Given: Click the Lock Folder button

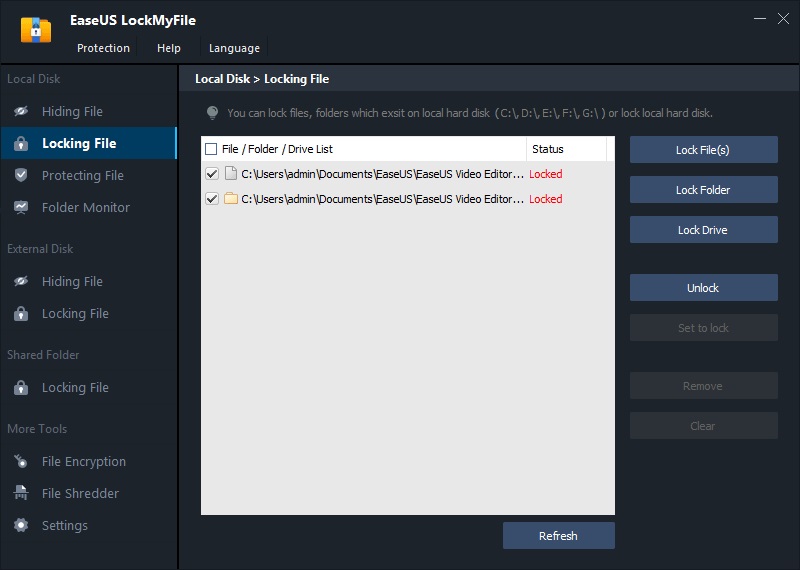Looking at the screenshot, I should tap(704, 189).
